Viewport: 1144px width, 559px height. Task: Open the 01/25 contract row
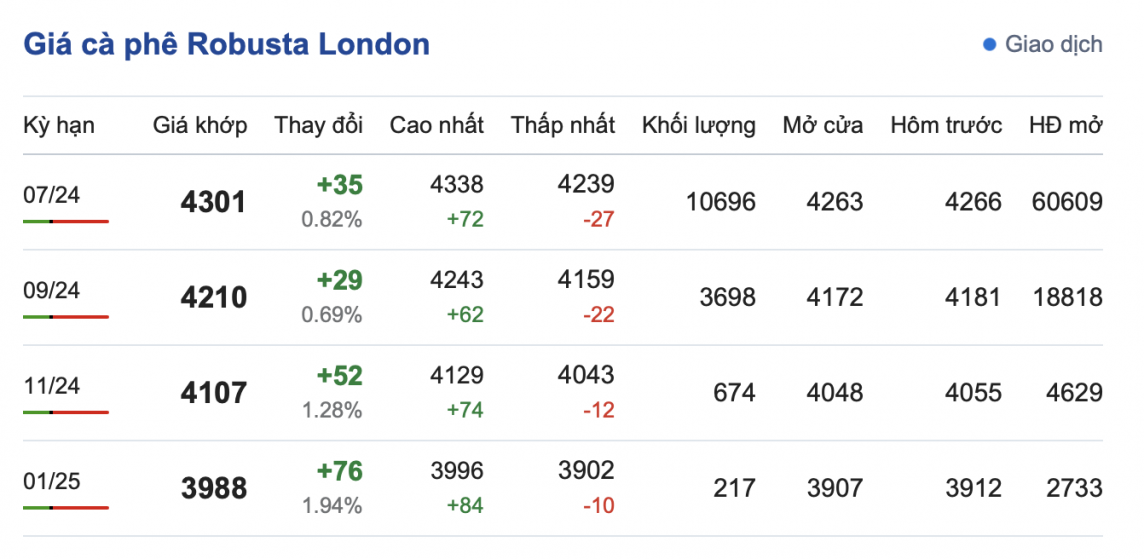pos(52,482)
